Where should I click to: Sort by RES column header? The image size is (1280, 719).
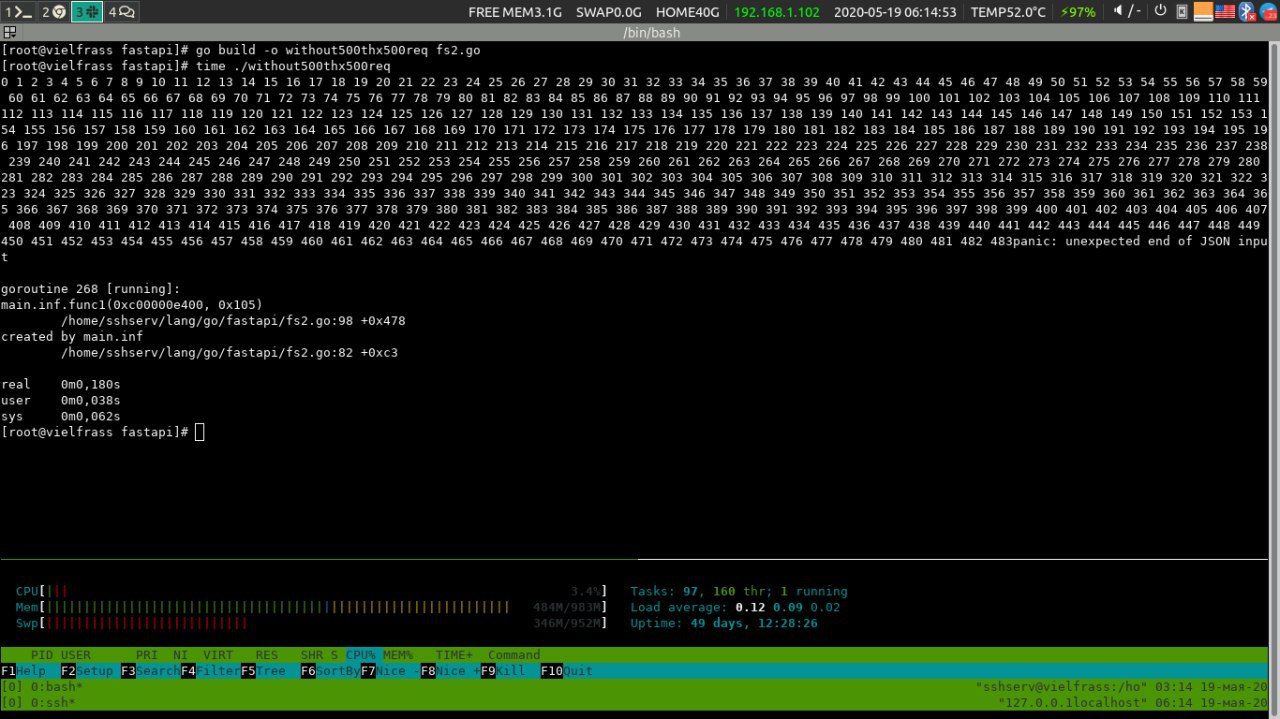point(267,655)
